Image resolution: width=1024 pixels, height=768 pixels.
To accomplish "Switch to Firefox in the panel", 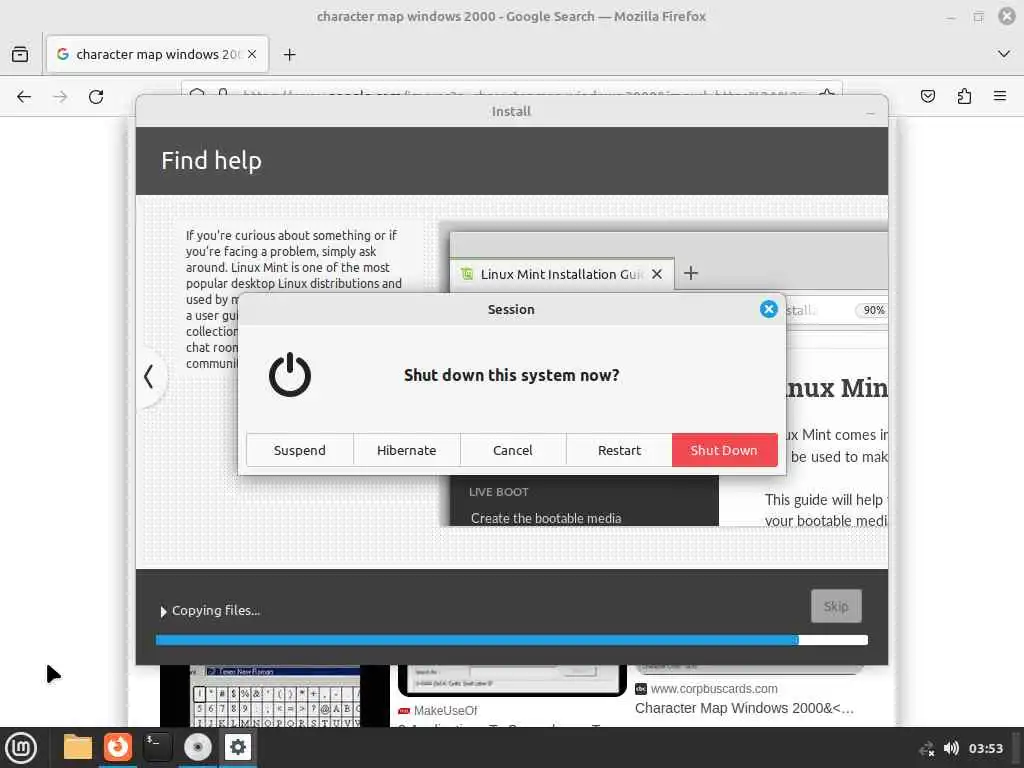I will click(118, 747).
